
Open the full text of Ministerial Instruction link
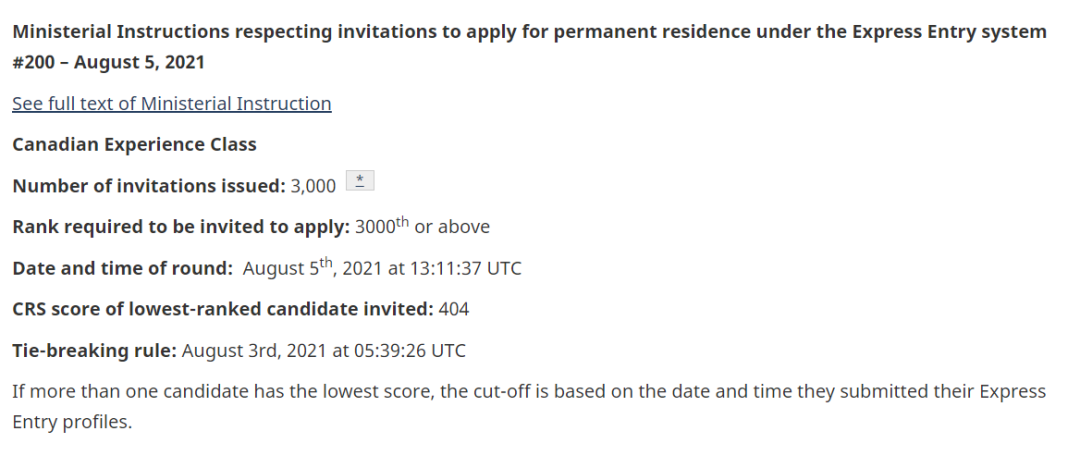click(171, 104)
